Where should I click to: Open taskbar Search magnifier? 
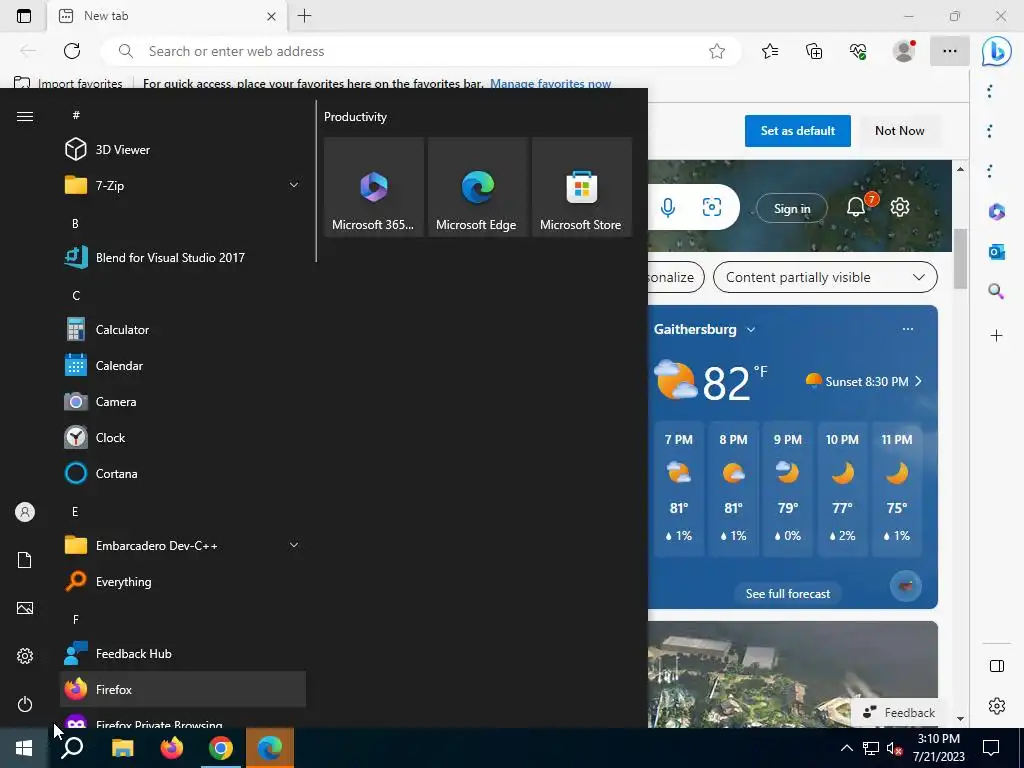(72, 748)
